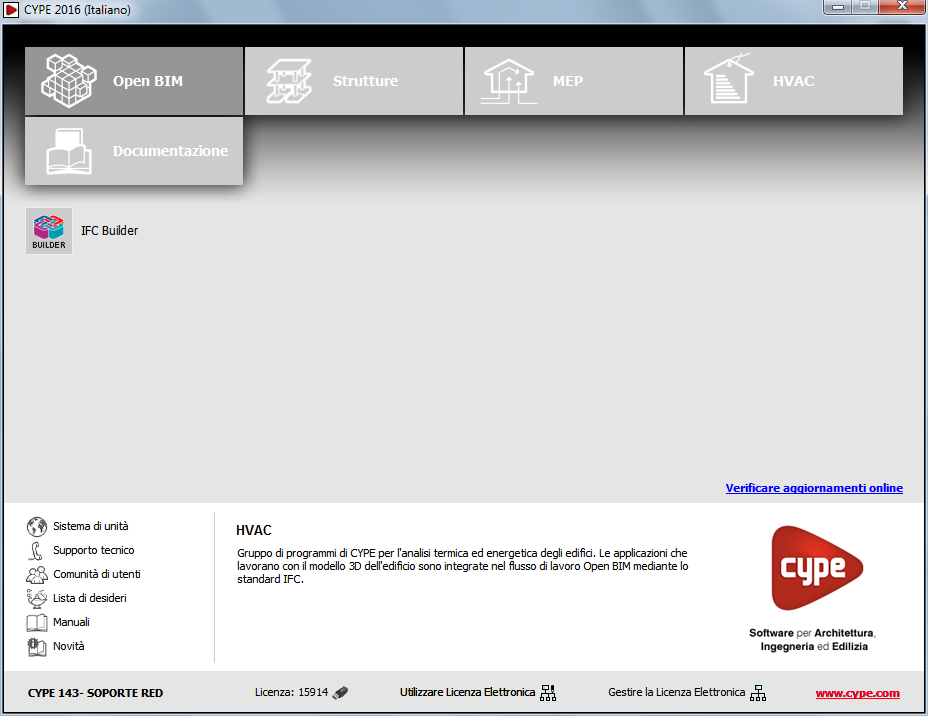Minimize the CYPE 2016 window
928x716 pixels.
pos(837,7)
